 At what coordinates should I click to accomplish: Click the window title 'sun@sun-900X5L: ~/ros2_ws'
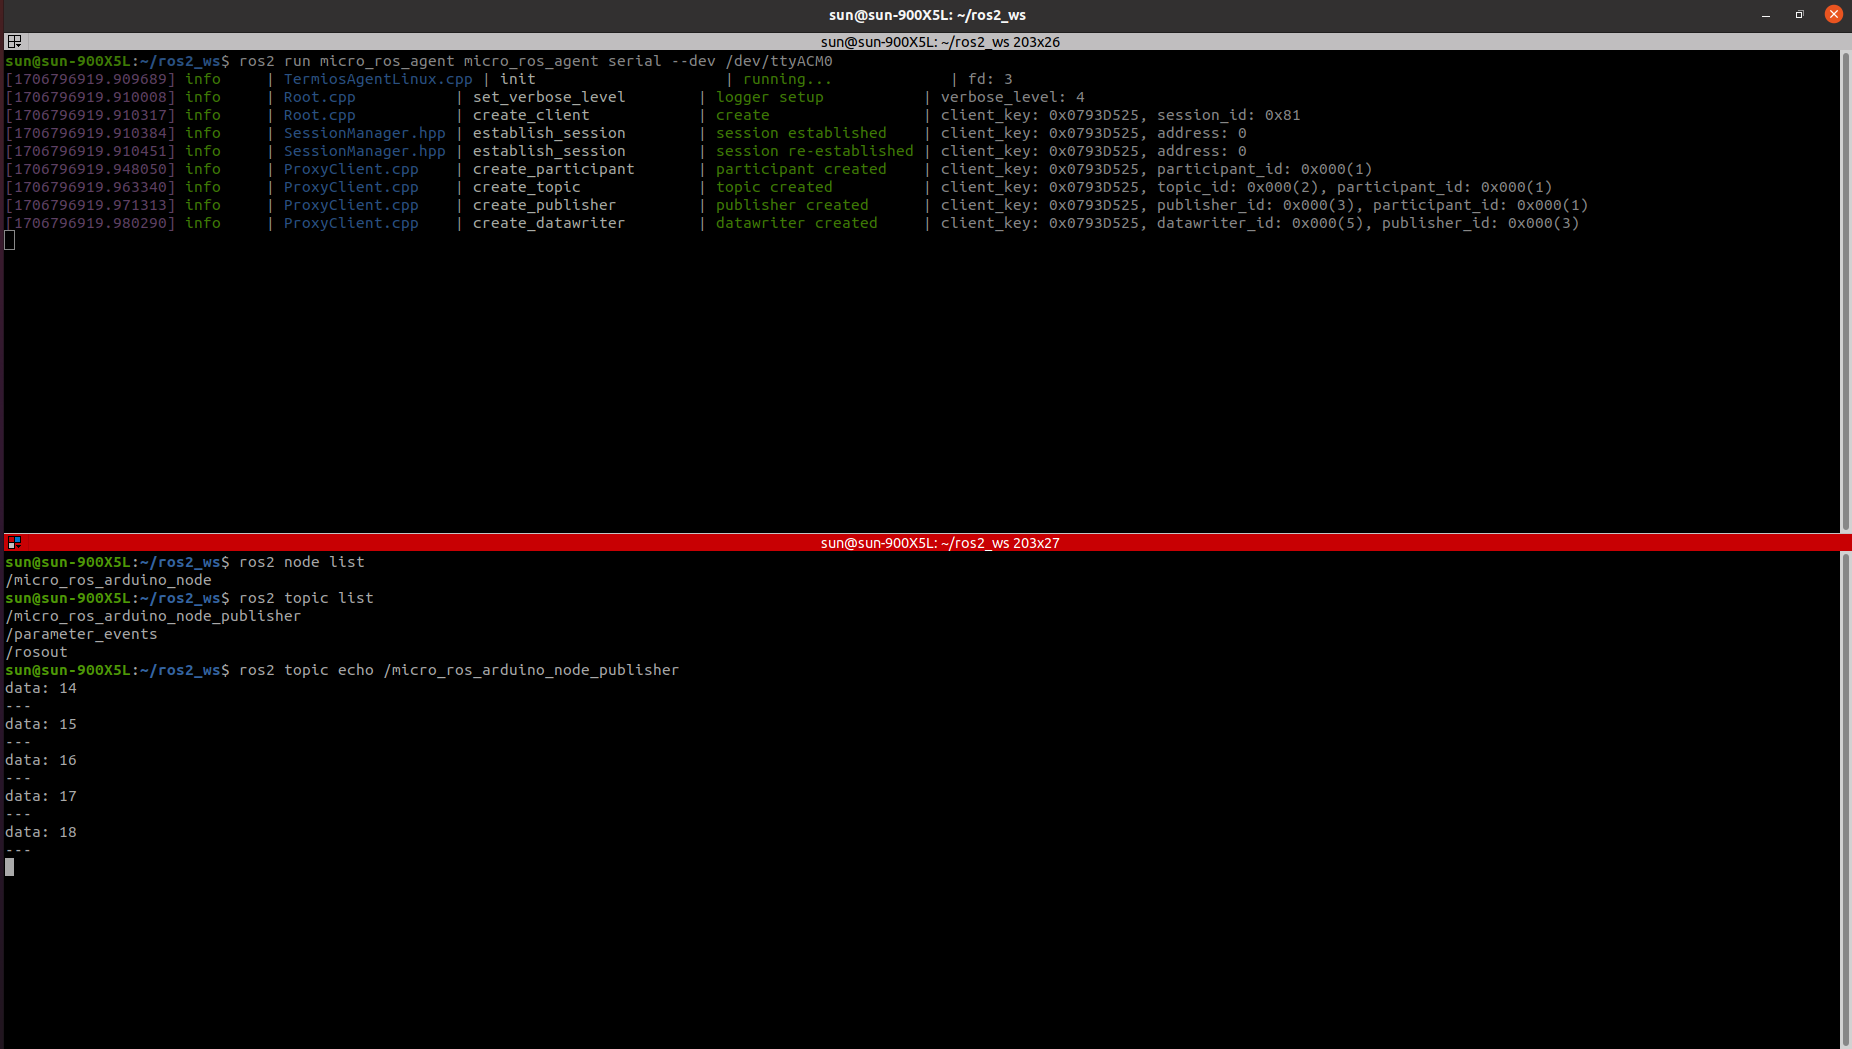pyautogui.click(x=927, y=15)
